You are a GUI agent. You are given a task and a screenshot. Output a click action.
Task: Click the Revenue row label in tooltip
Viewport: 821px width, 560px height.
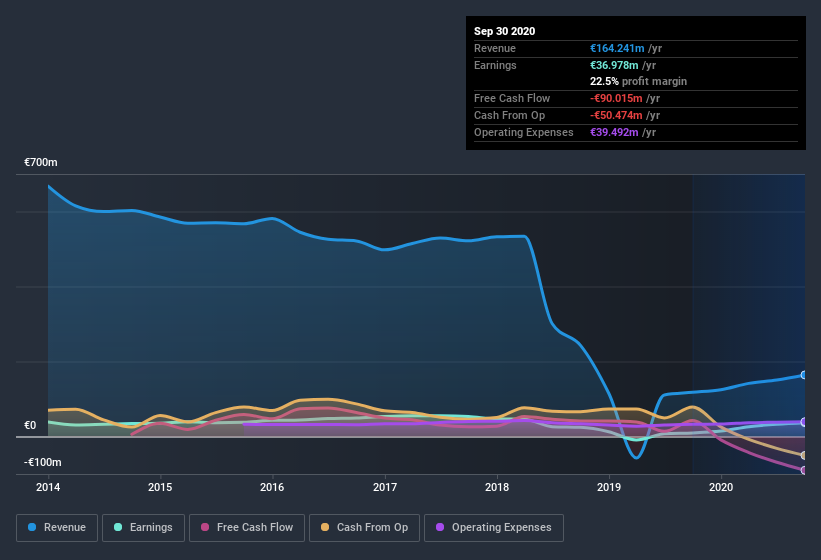point(495,48)
